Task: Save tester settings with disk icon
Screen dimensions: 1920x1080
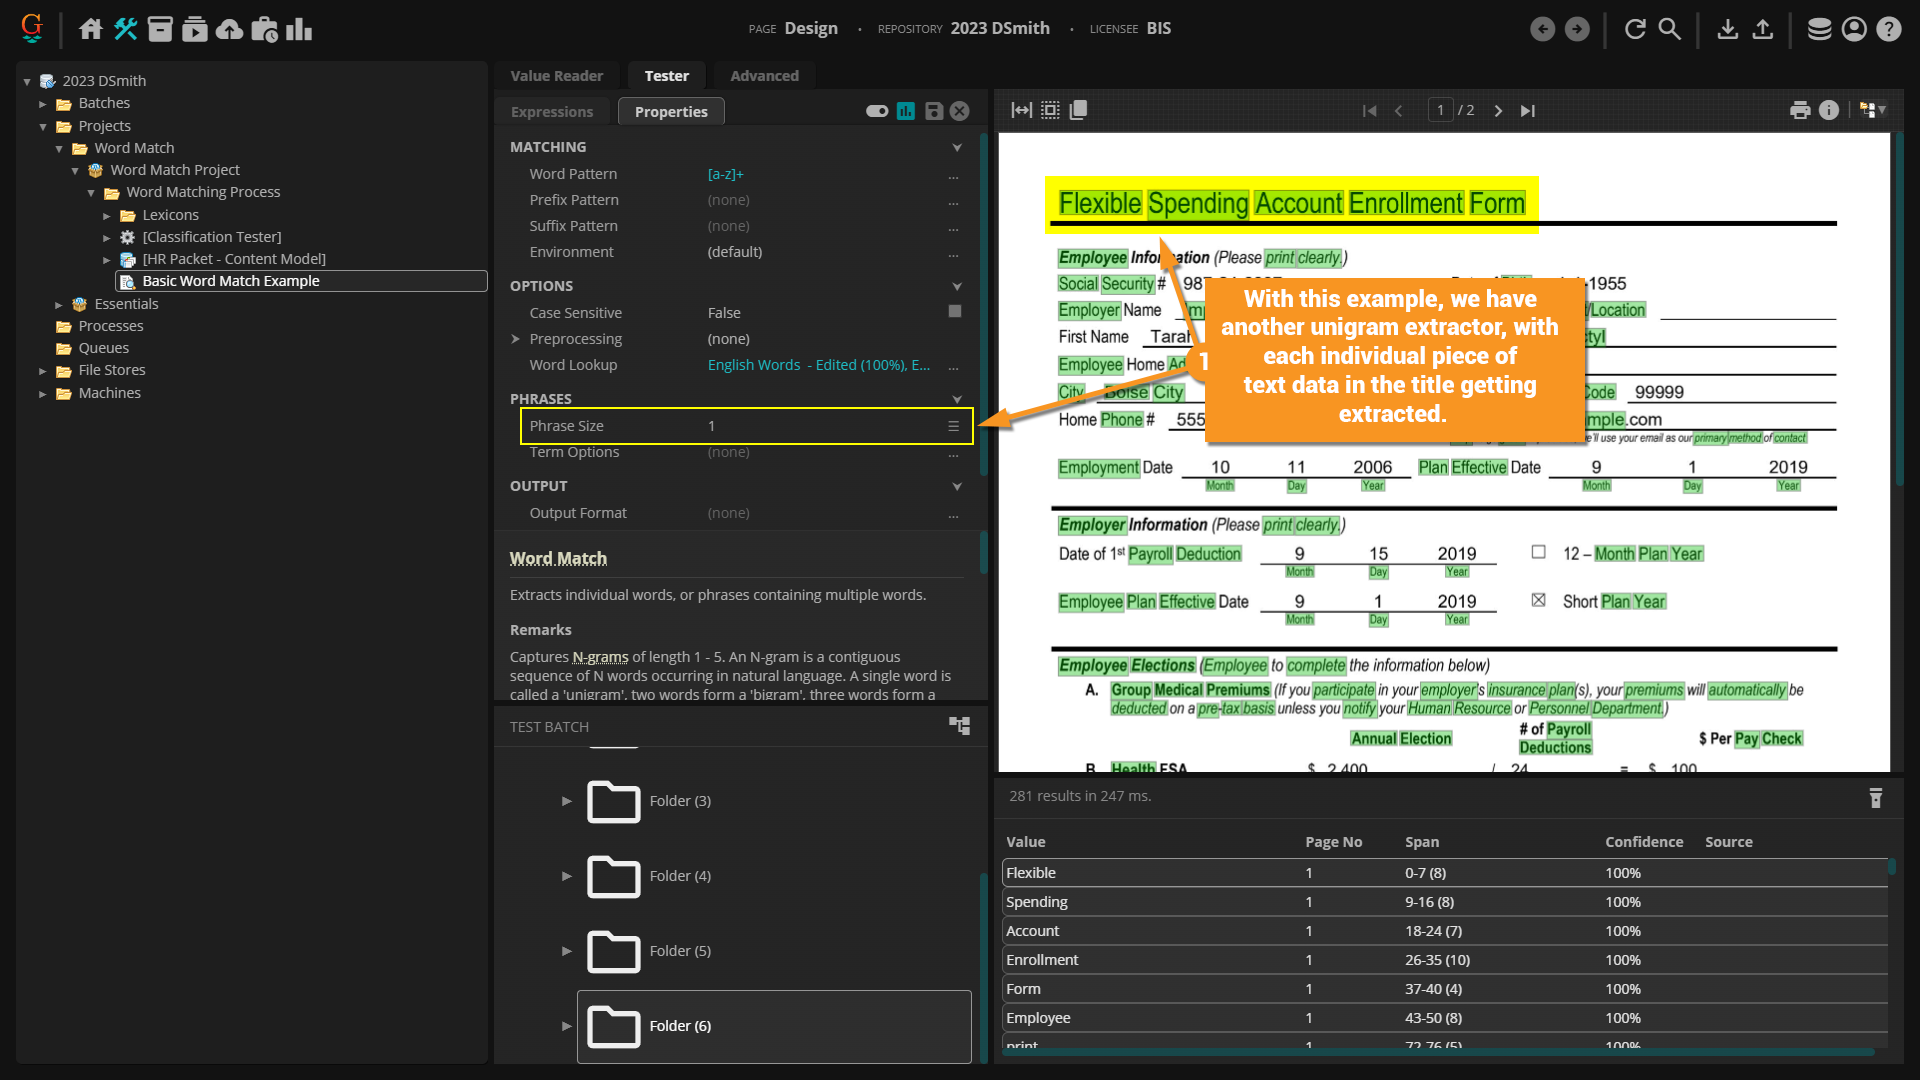Action: 933,112
